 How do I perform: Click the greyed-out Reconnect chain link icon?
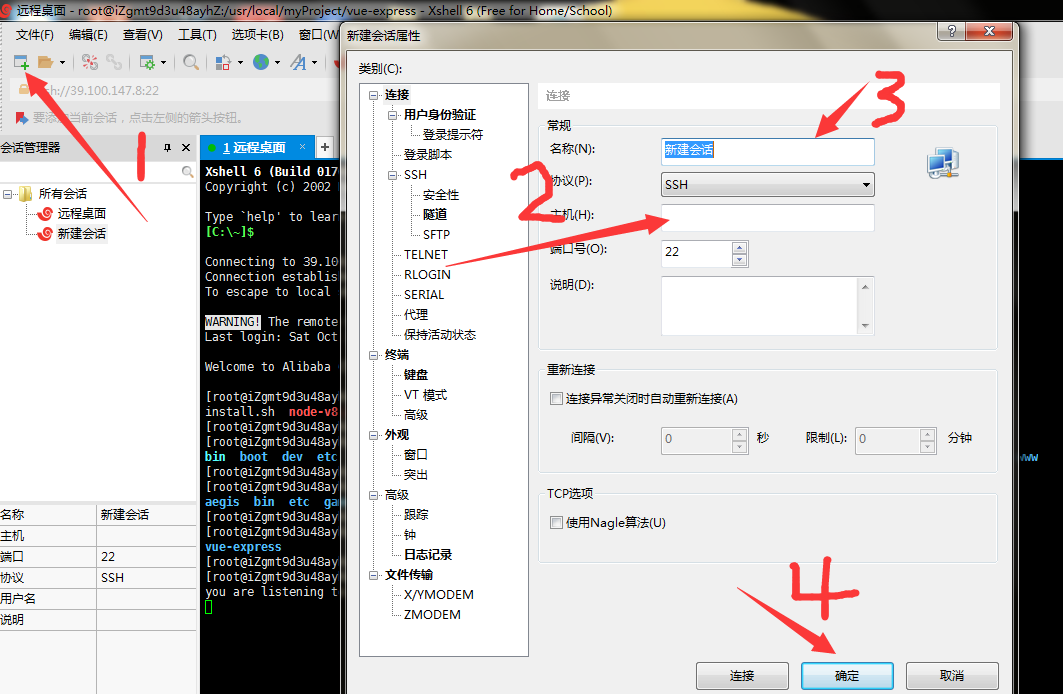click(114, 62)
